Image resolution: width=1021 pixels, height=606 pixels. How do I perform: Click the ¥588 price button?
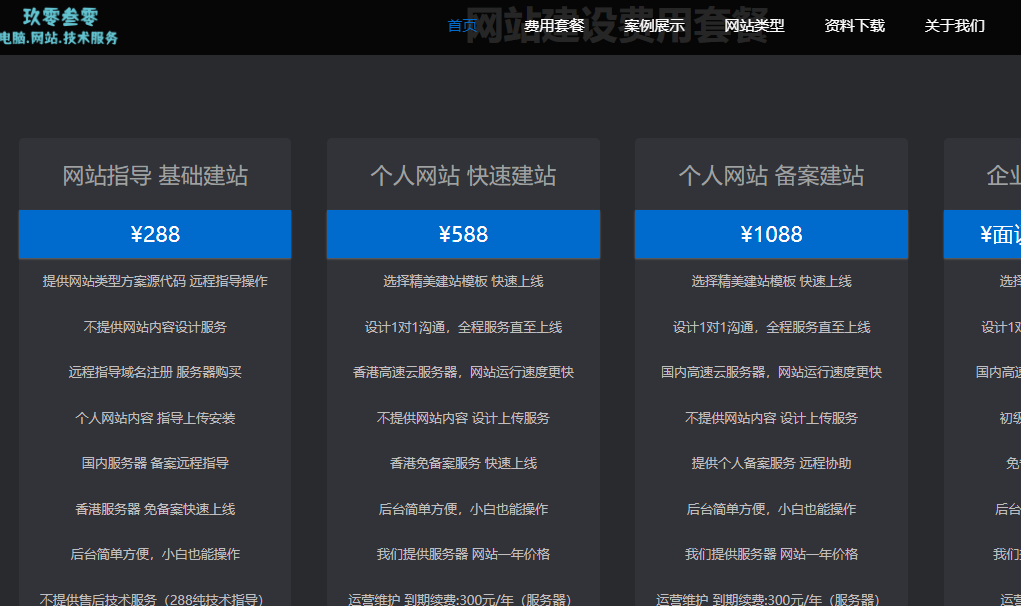point(463,234)
